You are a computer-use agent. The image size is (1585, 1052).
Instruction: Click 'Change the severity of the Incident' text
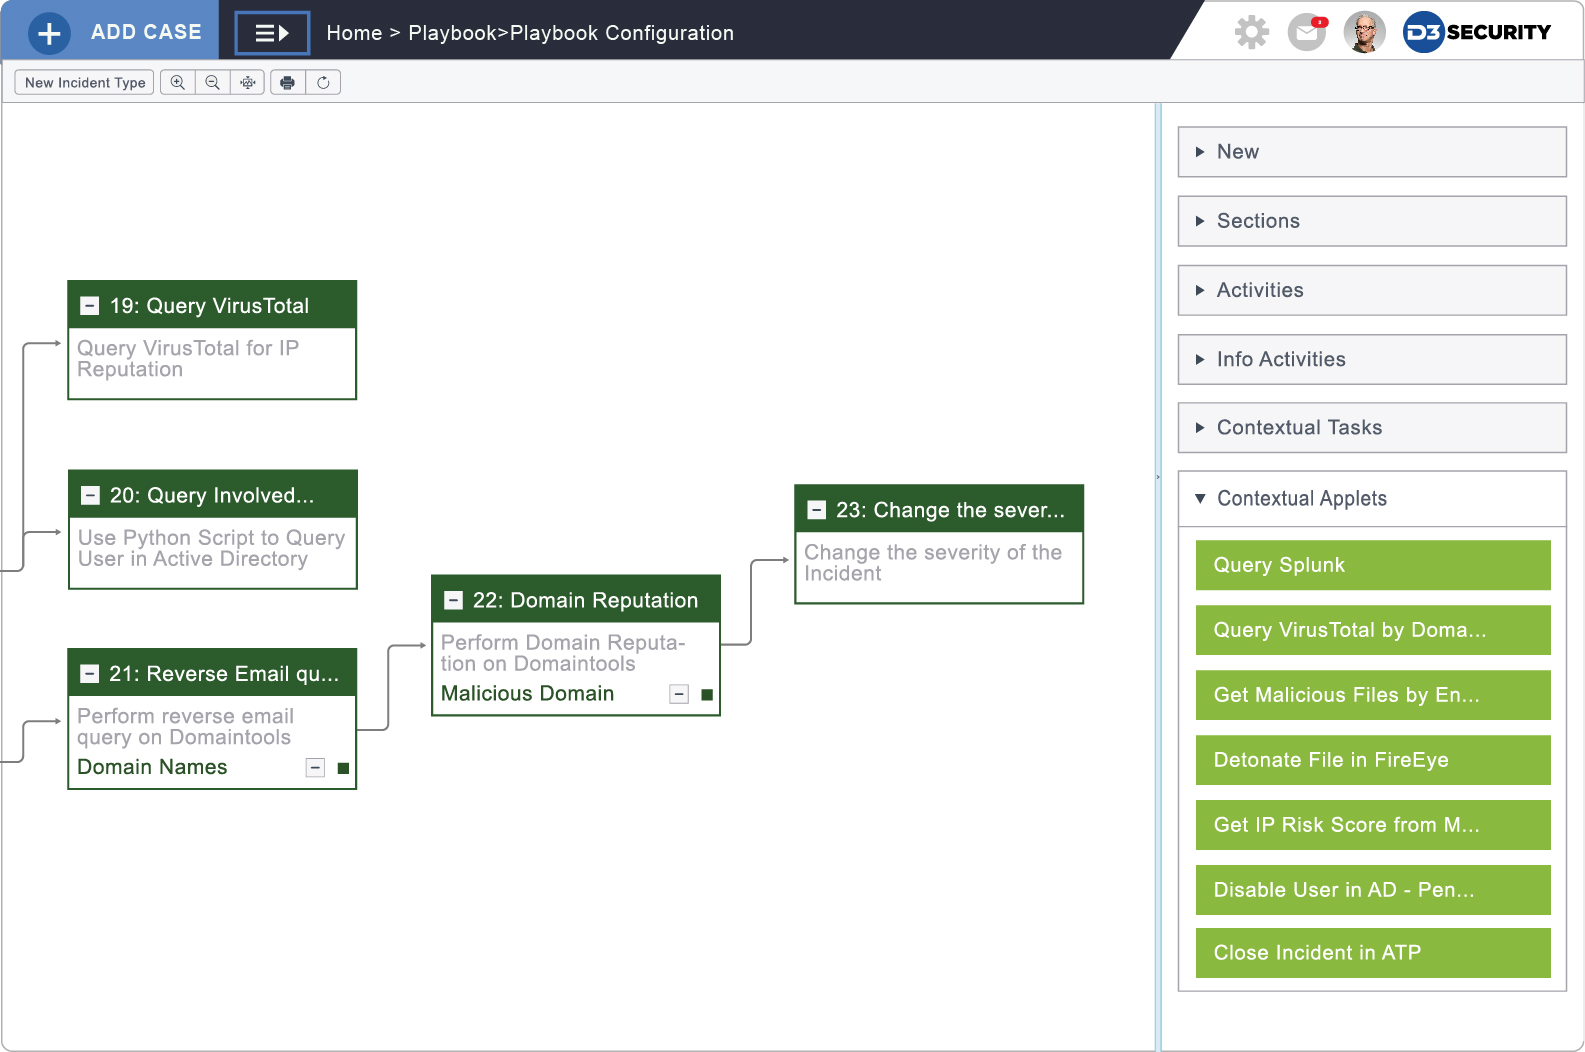pyautogui.click(x=933, y=563)
